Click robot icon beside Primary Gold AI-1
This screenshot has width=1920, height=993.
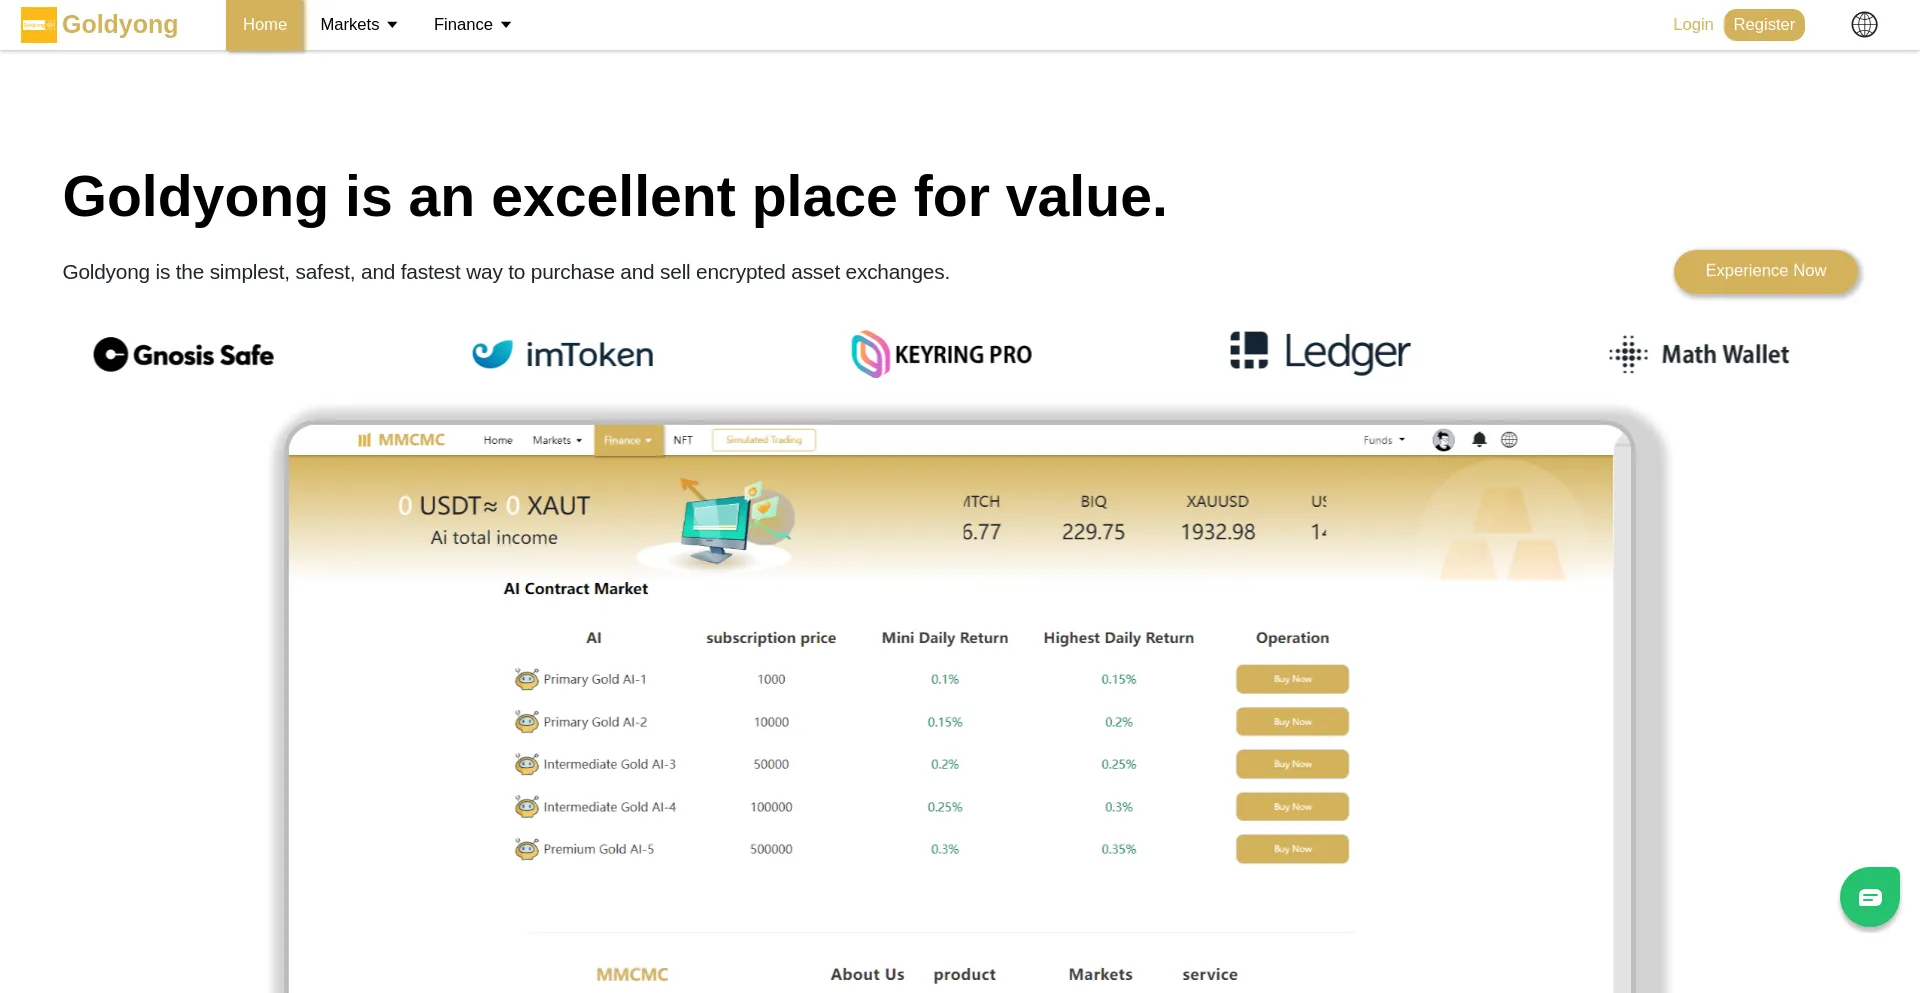pos(527,679)
